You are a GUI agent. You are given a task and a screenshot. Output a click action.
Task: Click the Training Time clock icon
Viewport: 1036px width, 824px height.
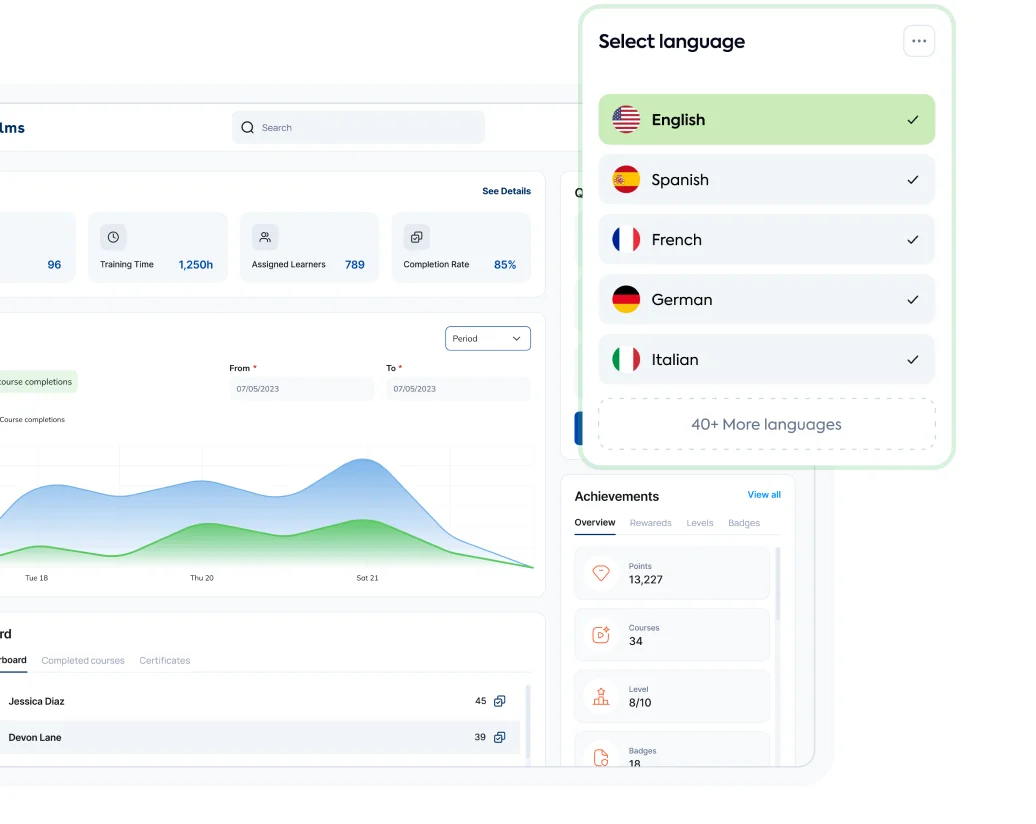coord(113,237)
